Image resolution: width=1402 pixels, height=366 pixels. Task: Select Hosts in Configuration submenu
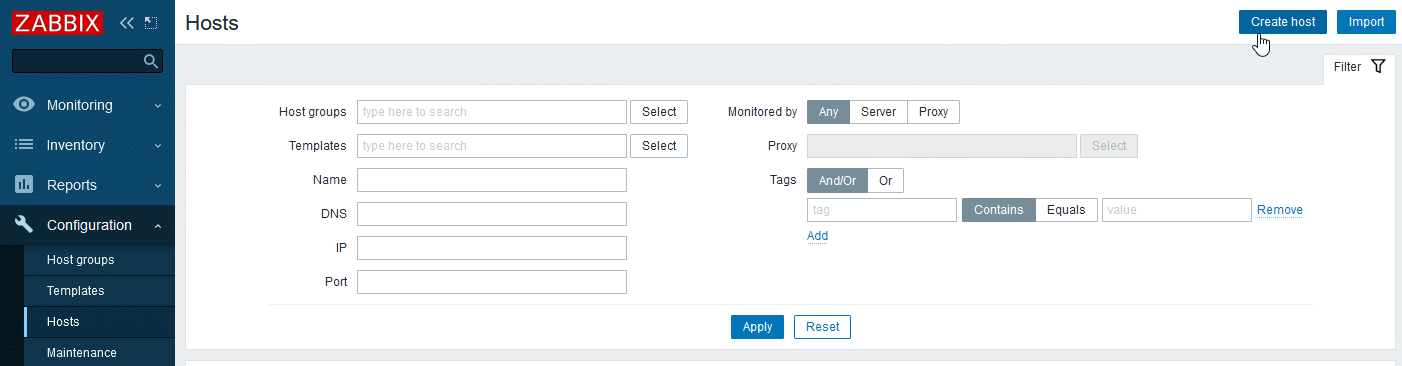[x=63, y=322]
